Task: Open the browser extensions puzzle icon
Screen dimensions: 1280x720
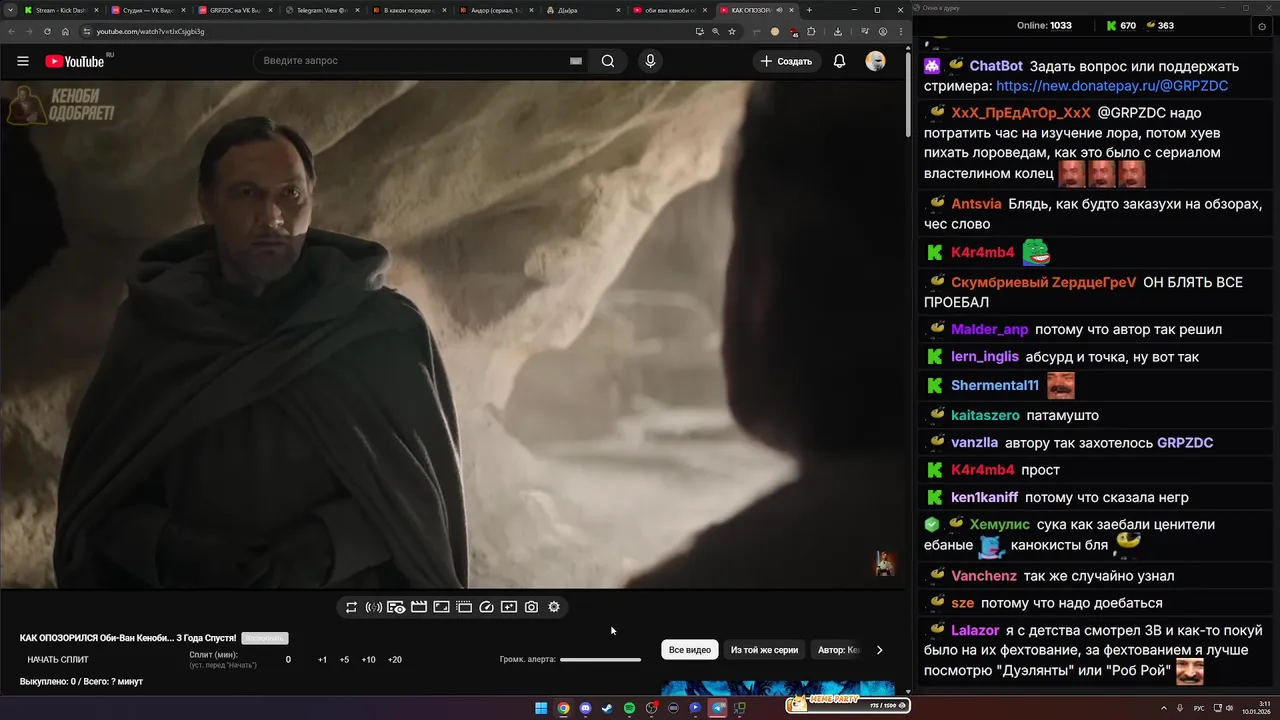Action: (x=811, y=31)
